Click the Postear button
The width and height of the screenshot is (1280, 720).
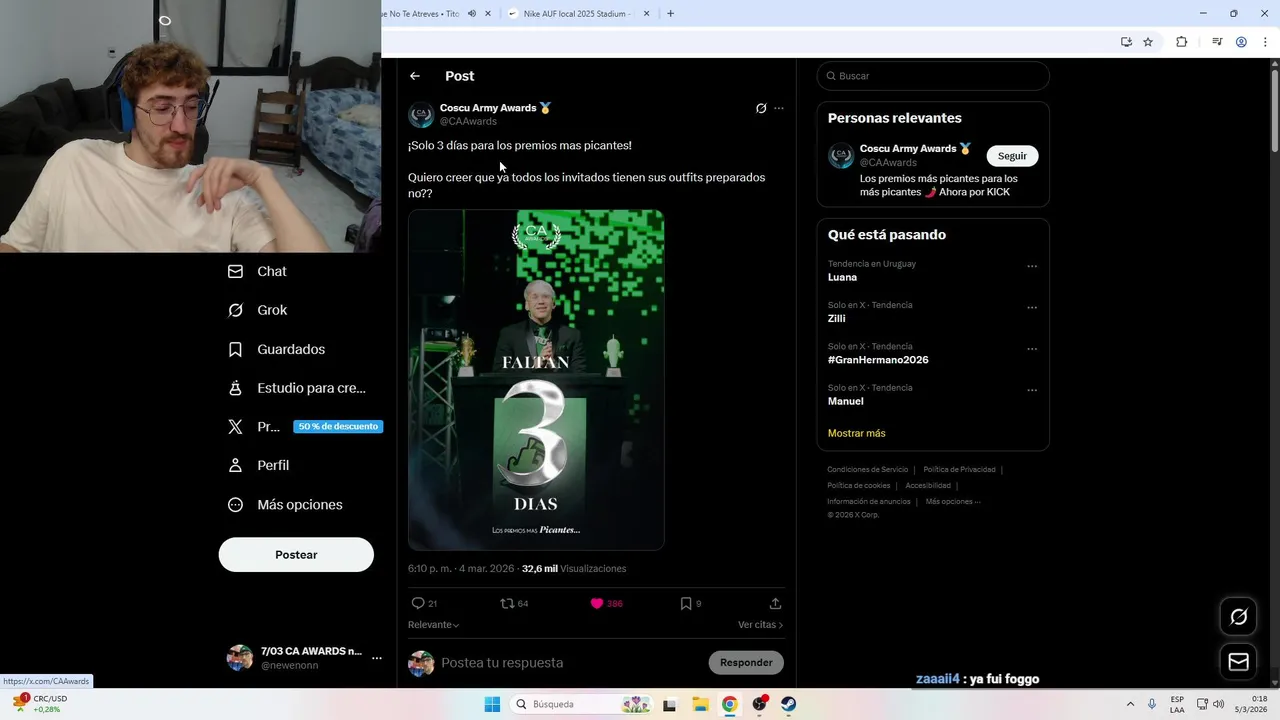296,555
